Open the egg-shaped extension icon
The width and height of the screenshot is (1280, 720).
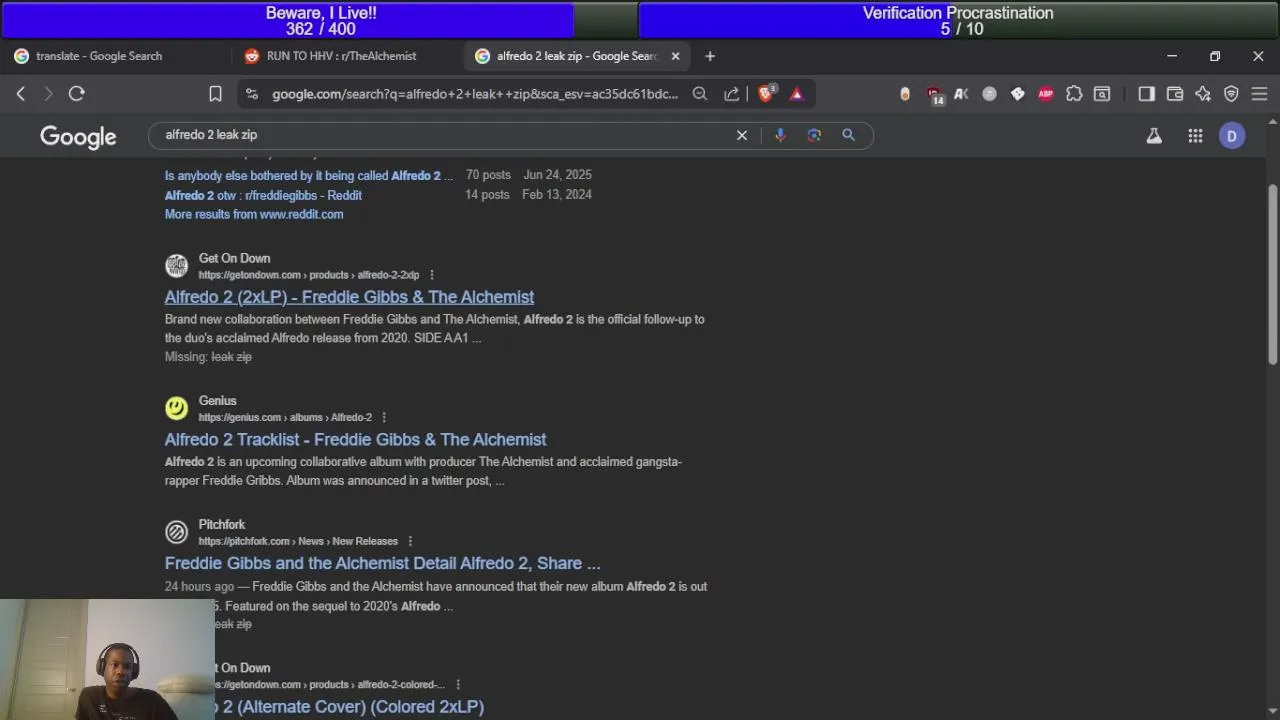pos(905,94)
